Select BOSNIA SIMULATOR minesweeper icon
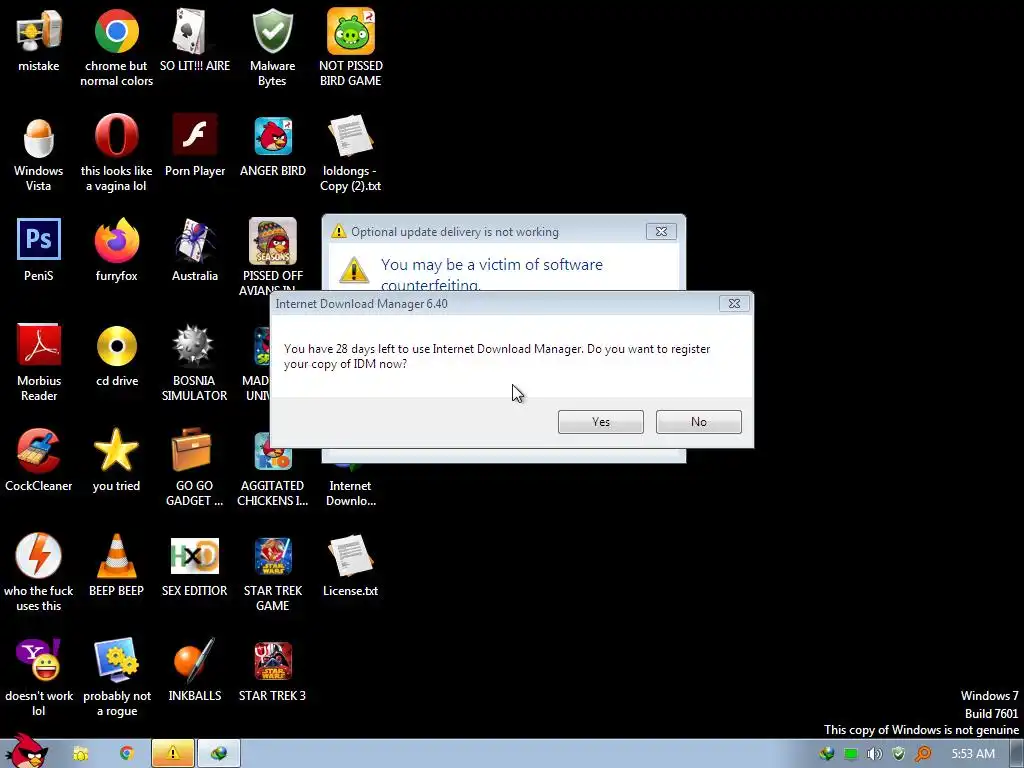 pyautogui.click(x=195, y=362)
